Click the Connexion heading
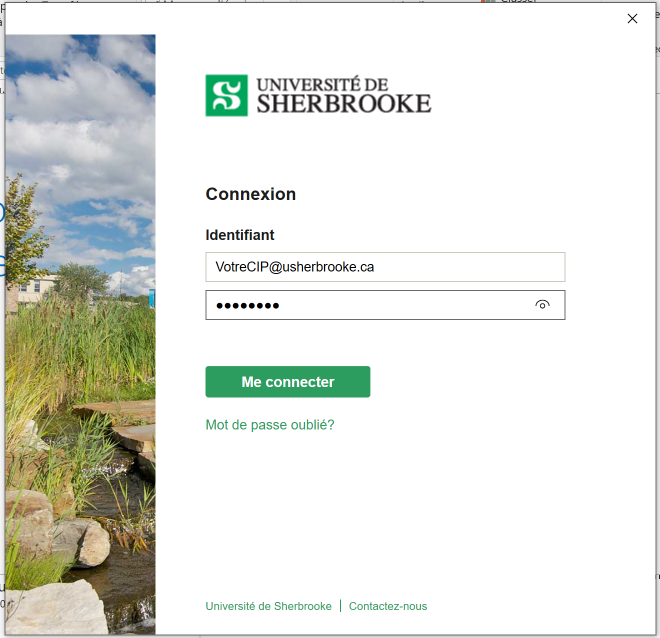 pos(250,194)
